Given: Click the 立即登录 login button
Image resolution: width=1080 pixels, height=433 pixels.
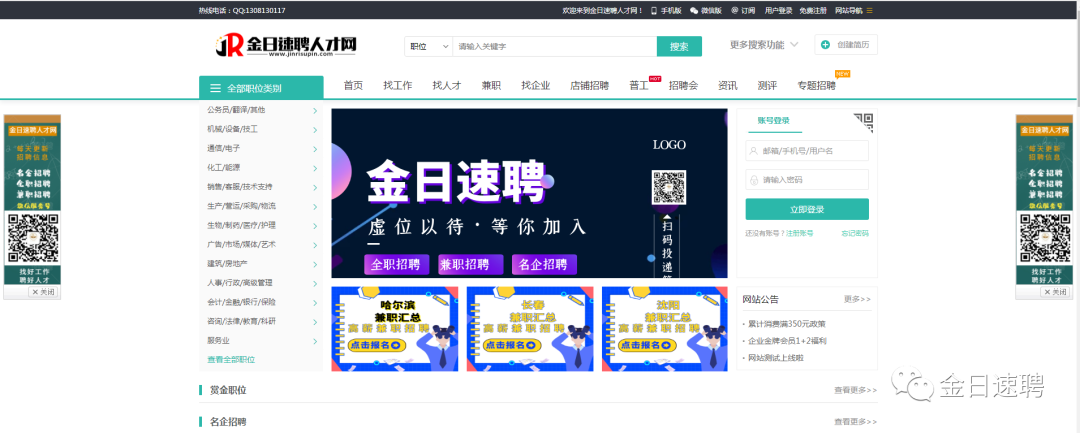Looking at the screenshot, I should (x=807, y=209).
